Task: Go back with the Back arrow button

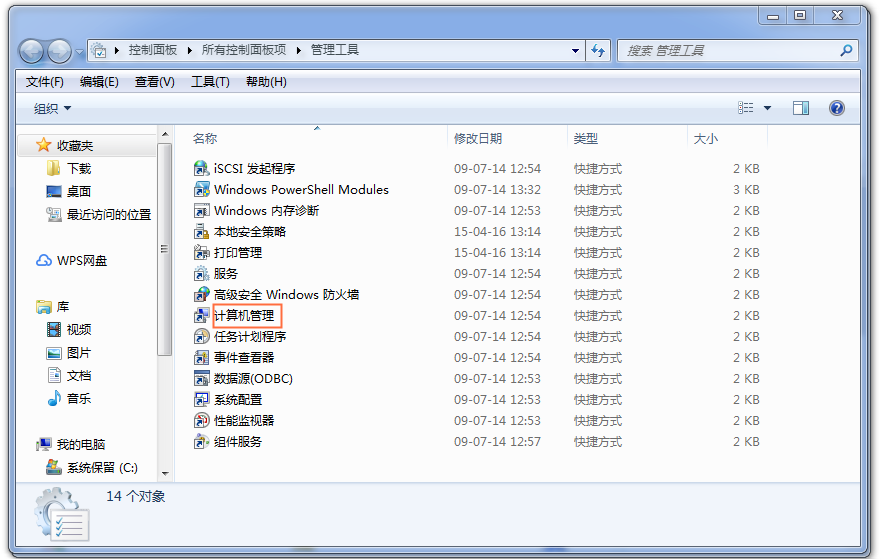Action: click(32, 51)
